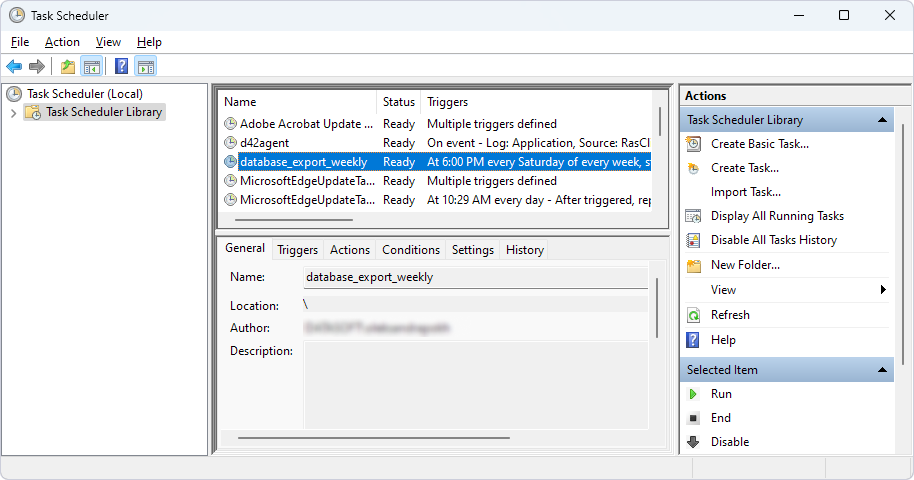Open the Help menu
Viewport: 914px width, 480px height.
149,42
